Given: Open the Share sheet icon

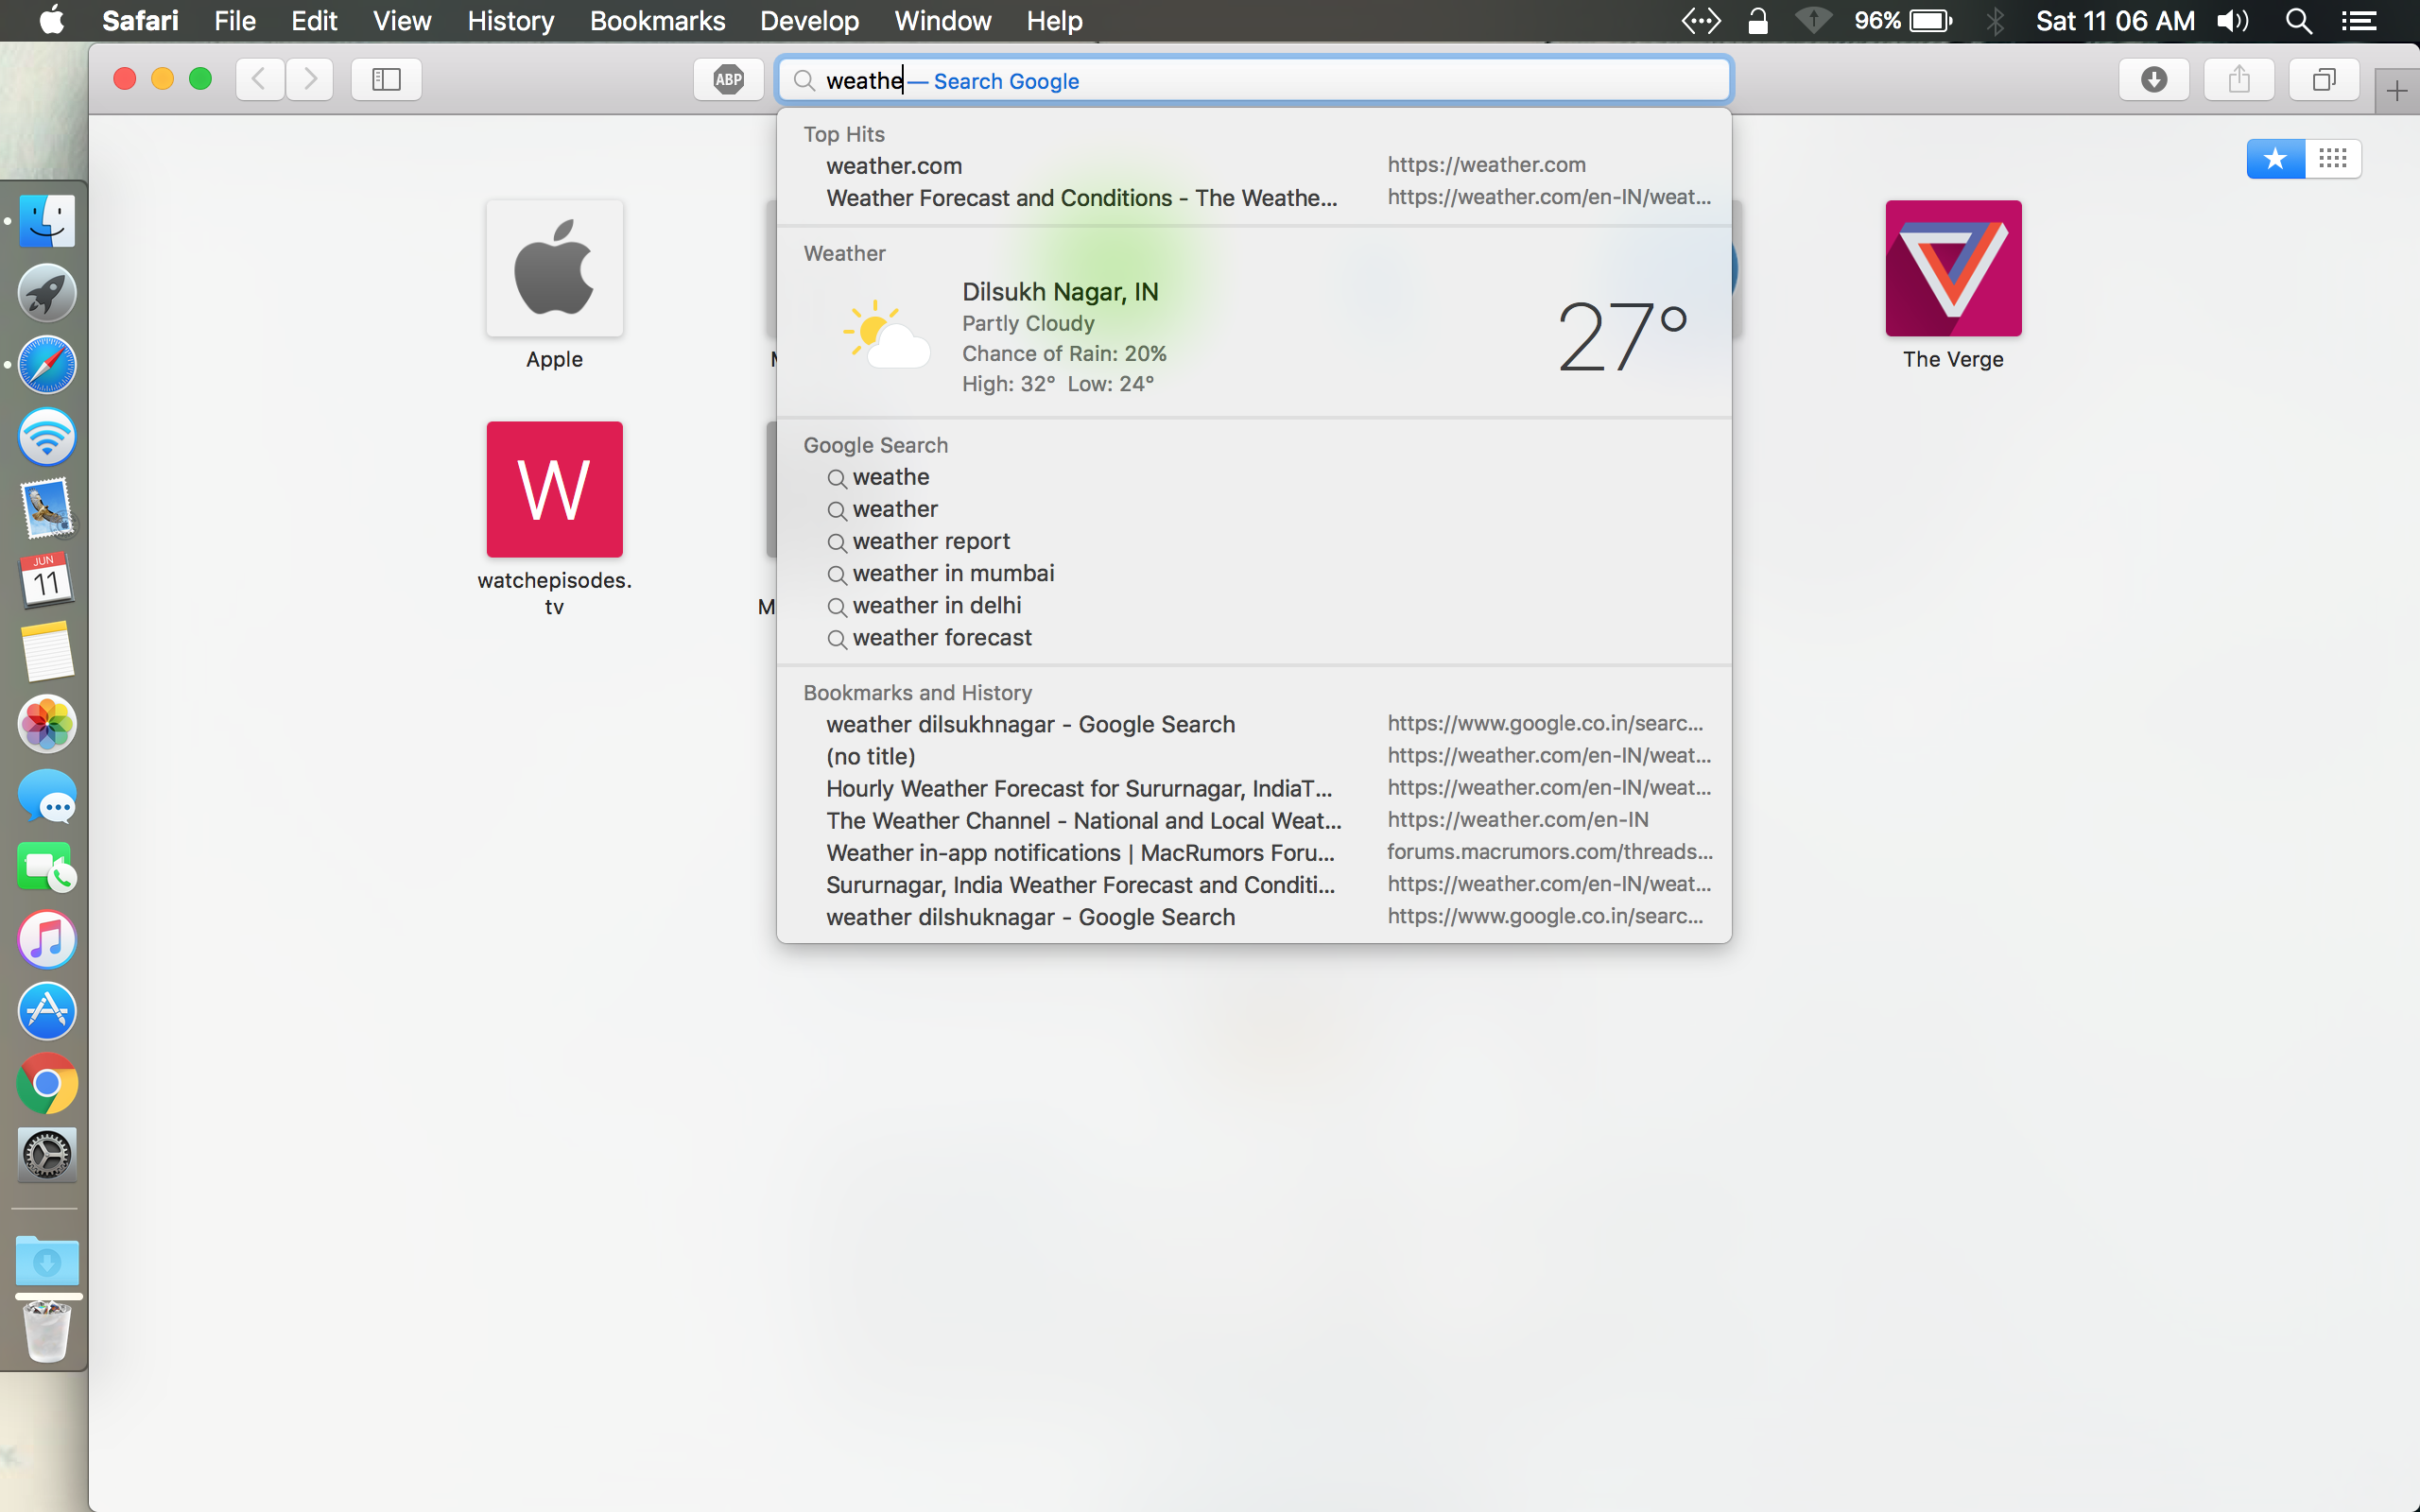Looking at the screenshot, I should click(2239, 79).
